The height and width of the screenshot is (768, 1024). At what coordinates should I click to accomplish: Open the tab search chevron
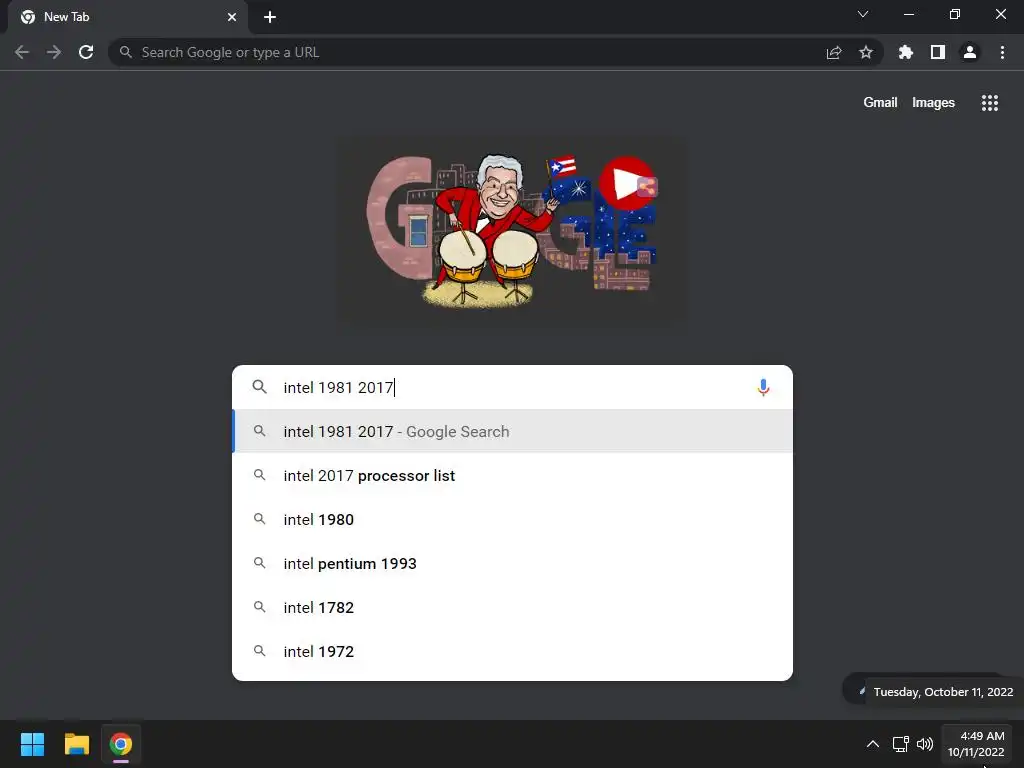pyautogui.click(x=863, y=14)
